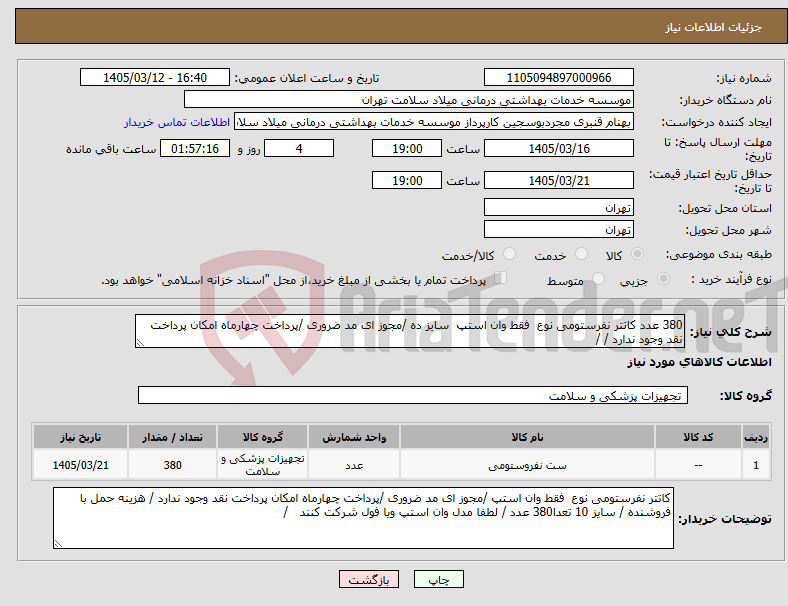The image size is (788, 606).
Task: Click the کد کالا cell showing --
Action: click(698, 465)
